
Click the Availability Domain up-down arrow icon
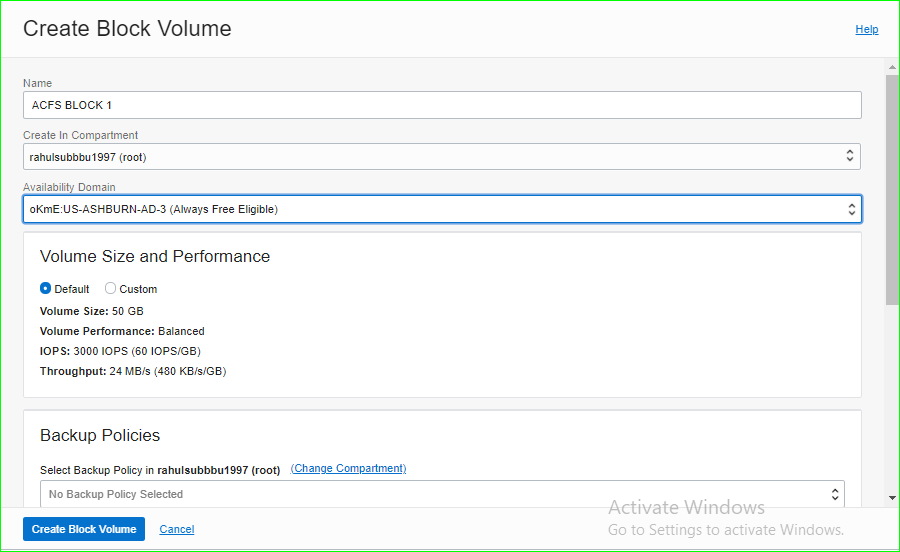852,209
